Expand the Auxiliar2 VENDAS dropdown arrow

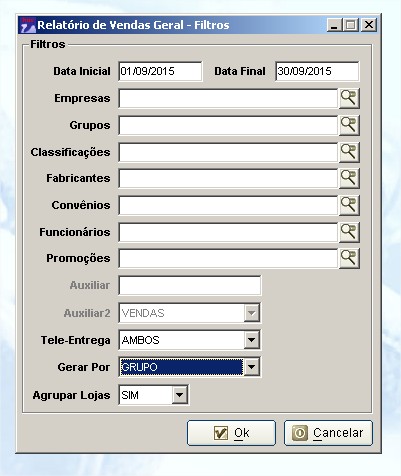(x=251, y=313)
